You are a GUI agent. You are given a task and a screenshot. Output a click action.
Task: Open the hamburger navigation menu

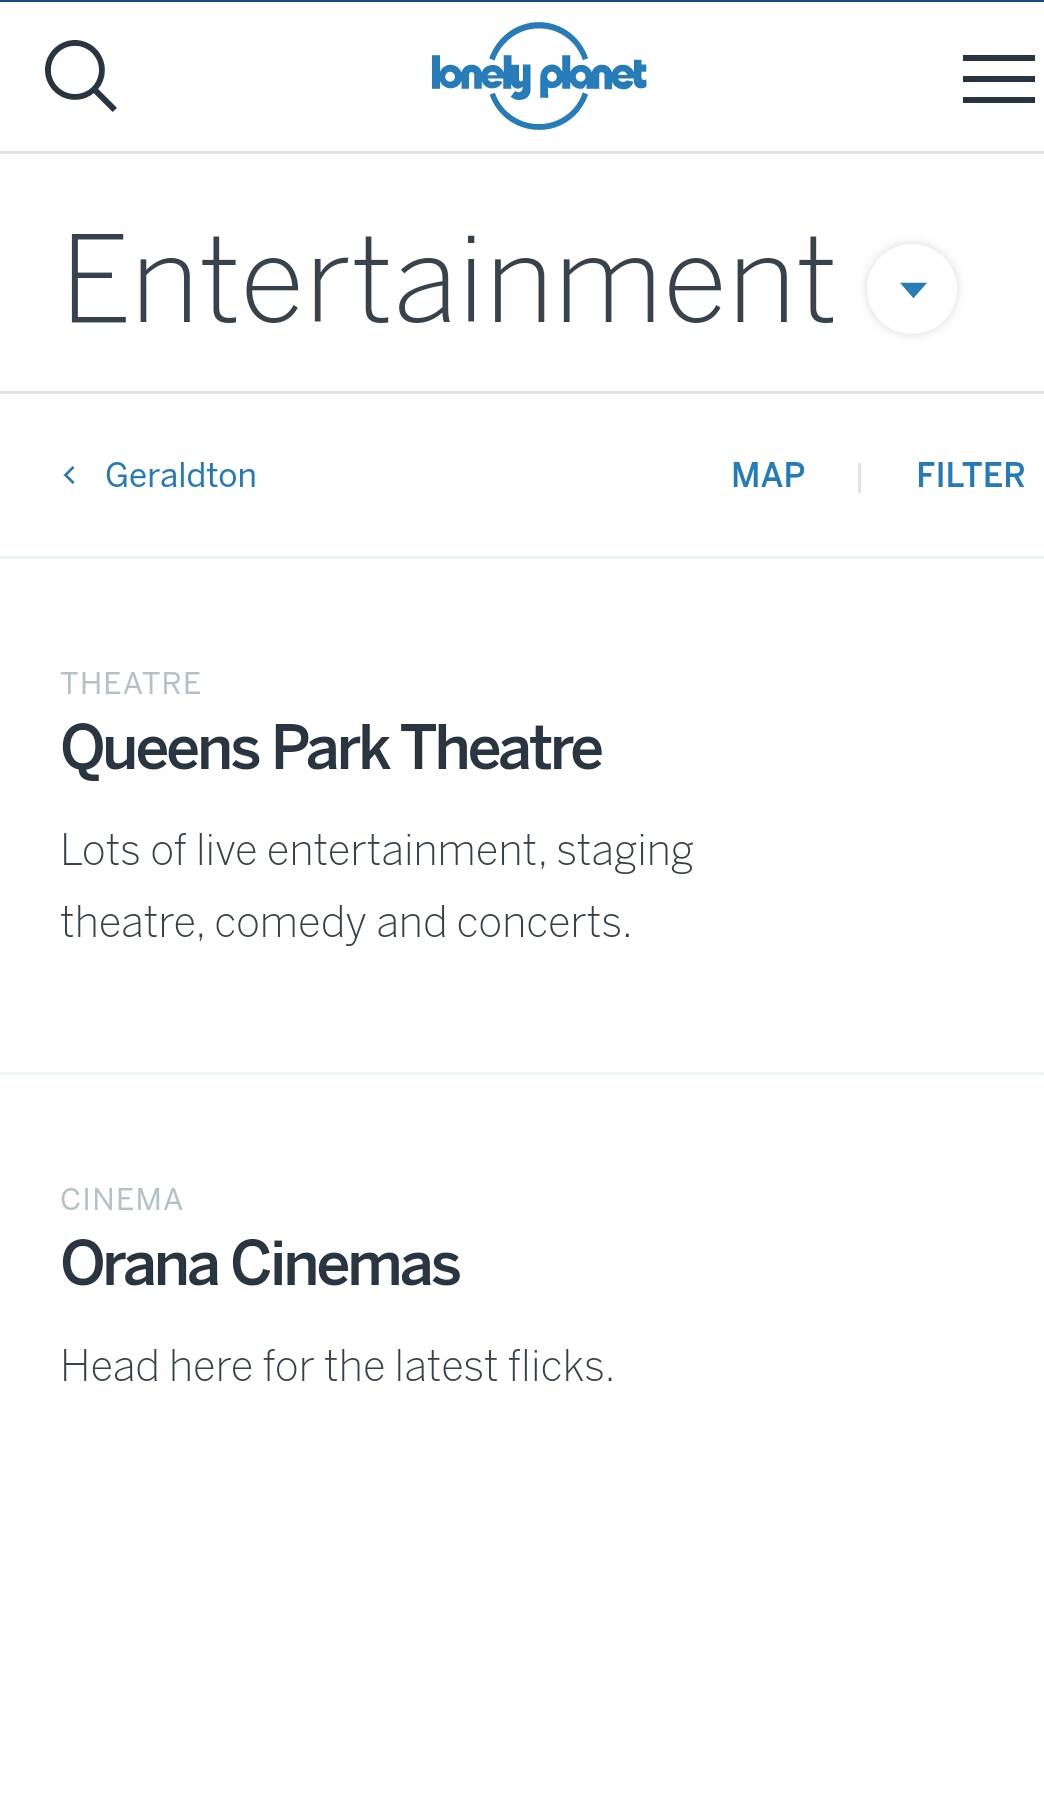[x=997, y=78]
